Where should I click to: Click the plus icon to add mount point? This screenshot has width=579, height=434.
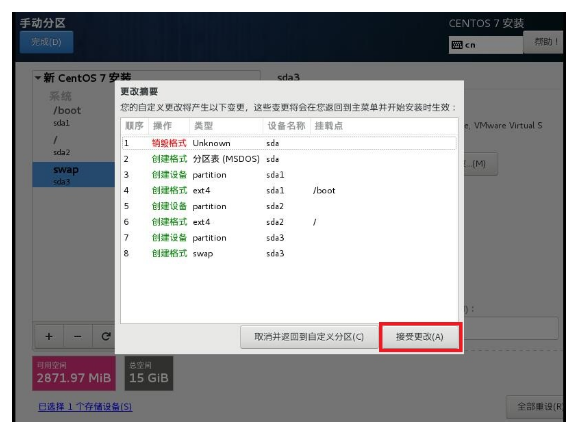coord(49,336)
